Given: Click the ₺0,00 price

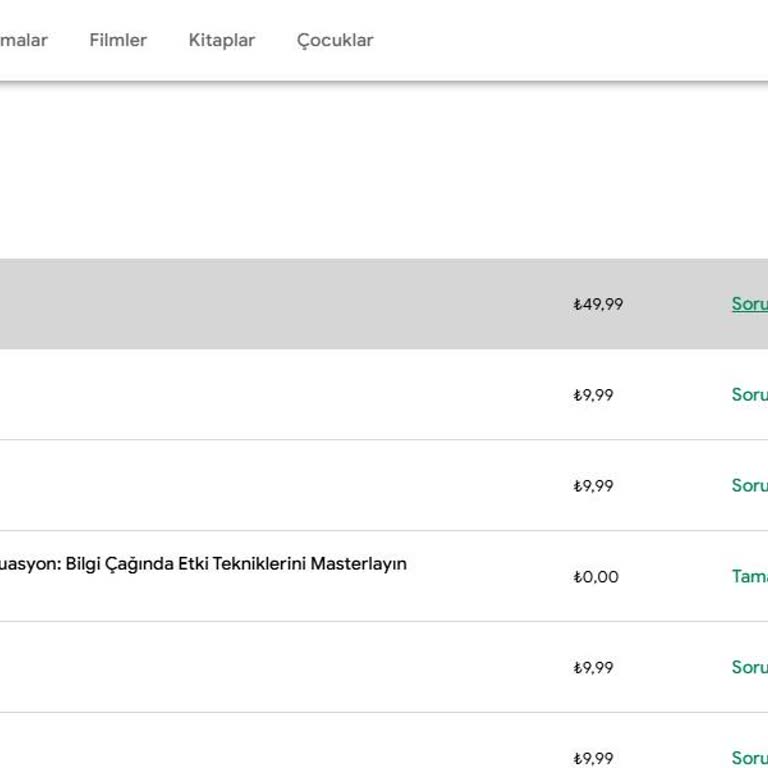Looking at the screenshot, I should pos(596,577).
